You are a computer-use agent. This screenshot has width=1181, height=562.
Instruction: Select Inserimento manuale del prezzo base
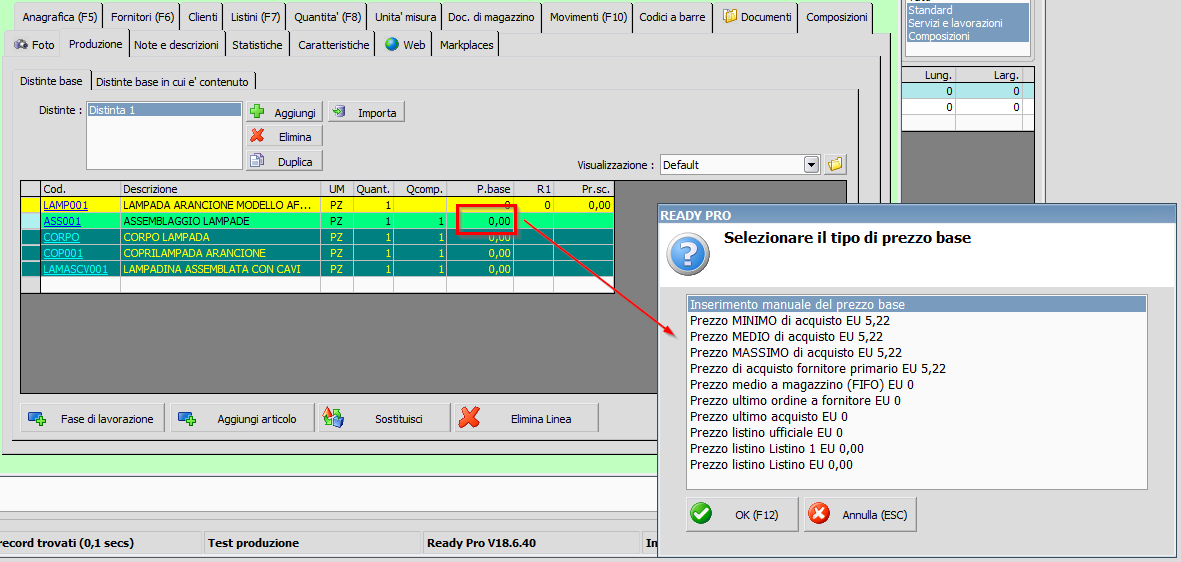(x=916, y=304)
